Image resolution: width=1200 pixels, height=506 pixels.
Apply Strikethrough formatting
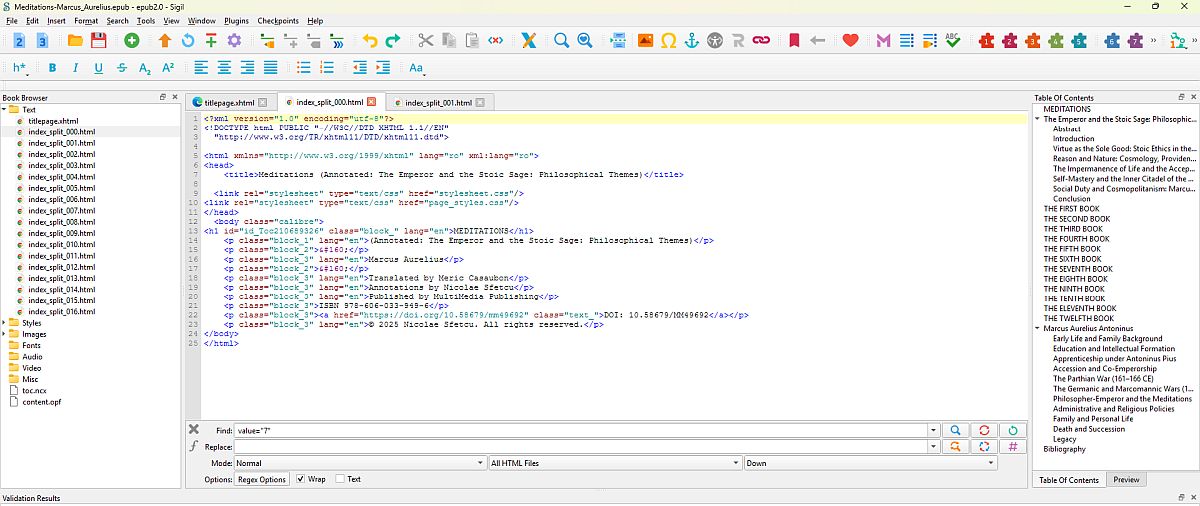pos(121,68)
